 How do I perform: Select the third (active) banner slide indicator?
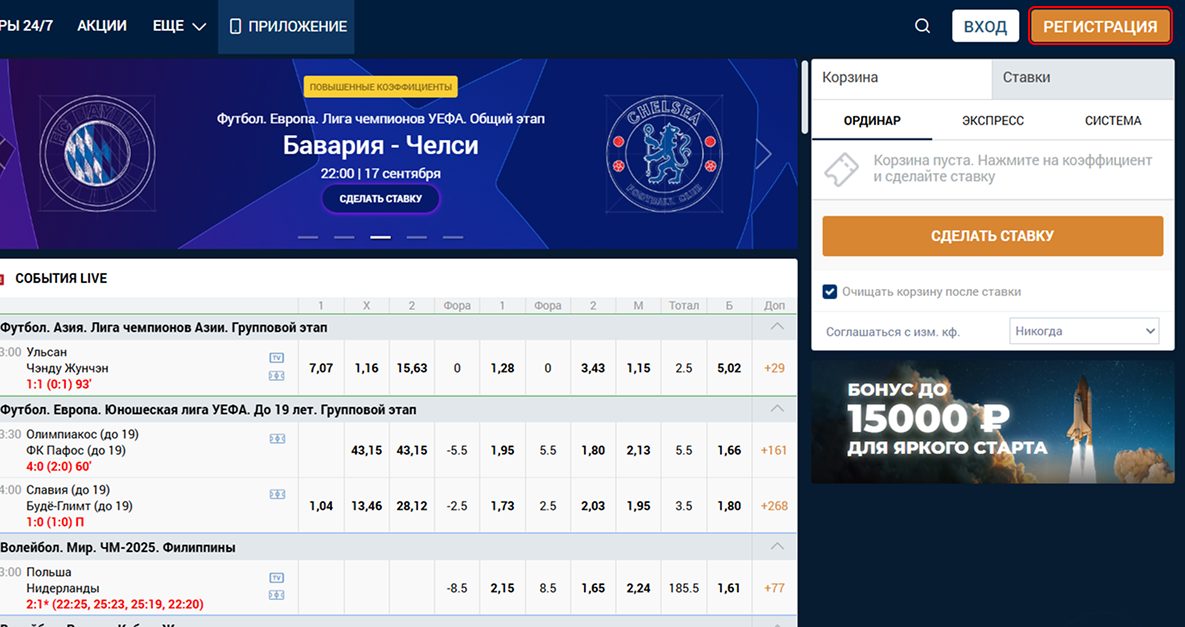click(x=380, y=238)
